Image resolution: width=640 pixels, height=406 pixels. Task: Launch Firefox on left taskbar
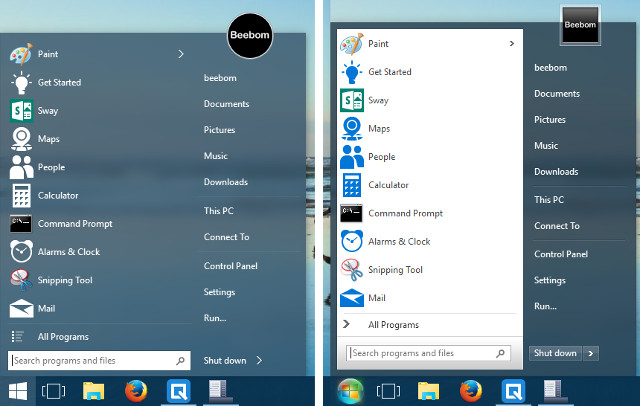pos(136,391)
